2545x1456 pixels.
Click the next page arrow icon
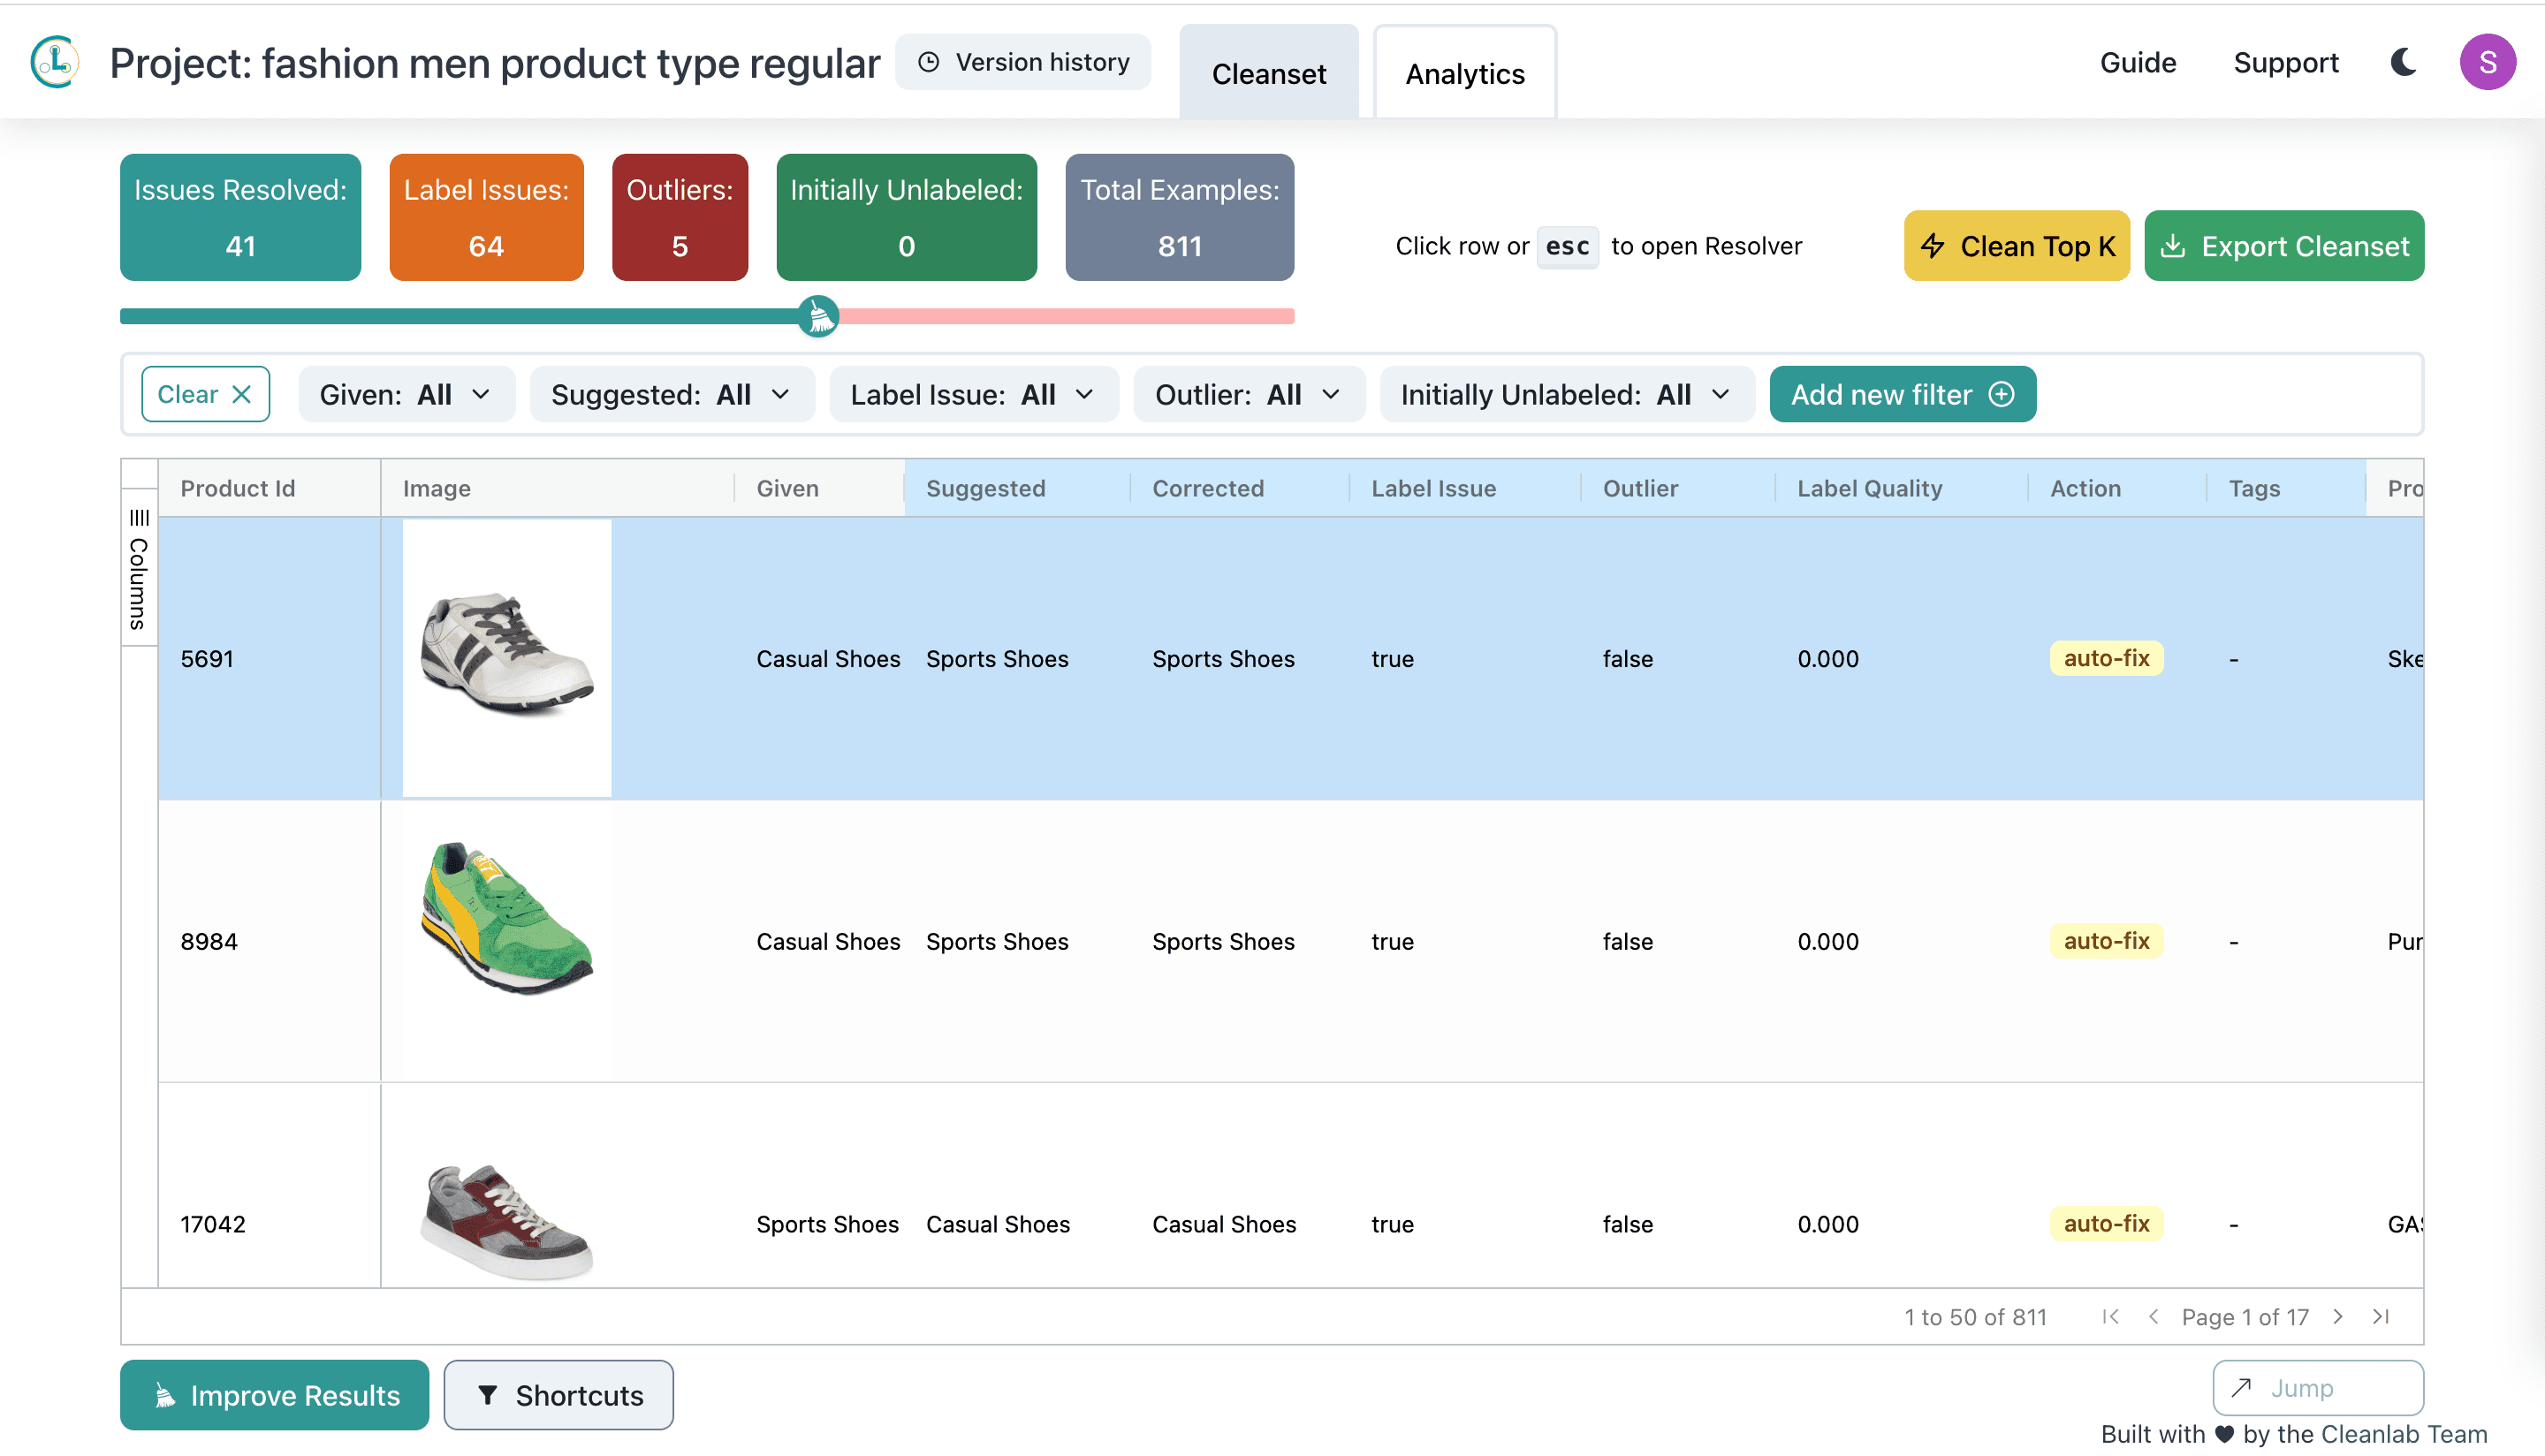point(2339,1317)
